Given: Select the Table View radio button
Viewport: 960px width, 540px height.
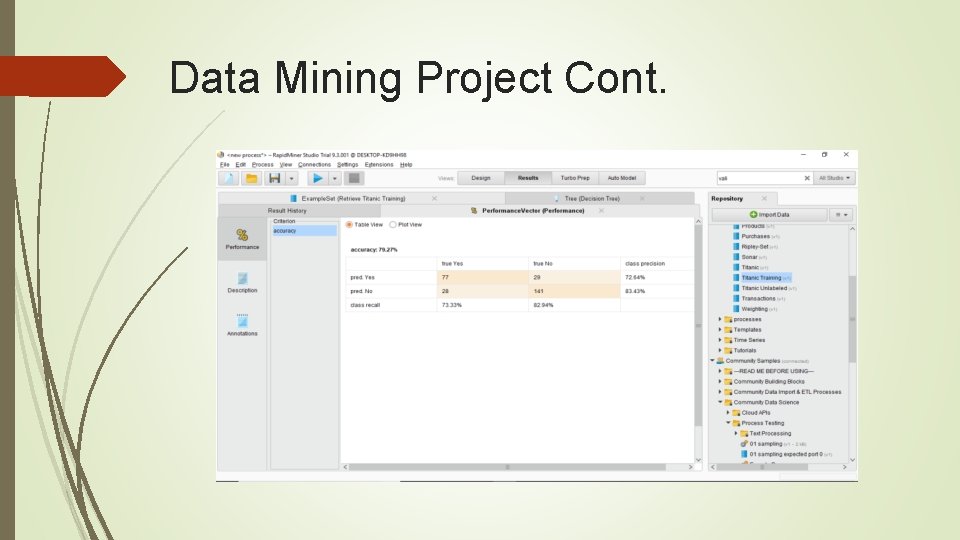Looking at the screenshot, I should coord(349,225).
